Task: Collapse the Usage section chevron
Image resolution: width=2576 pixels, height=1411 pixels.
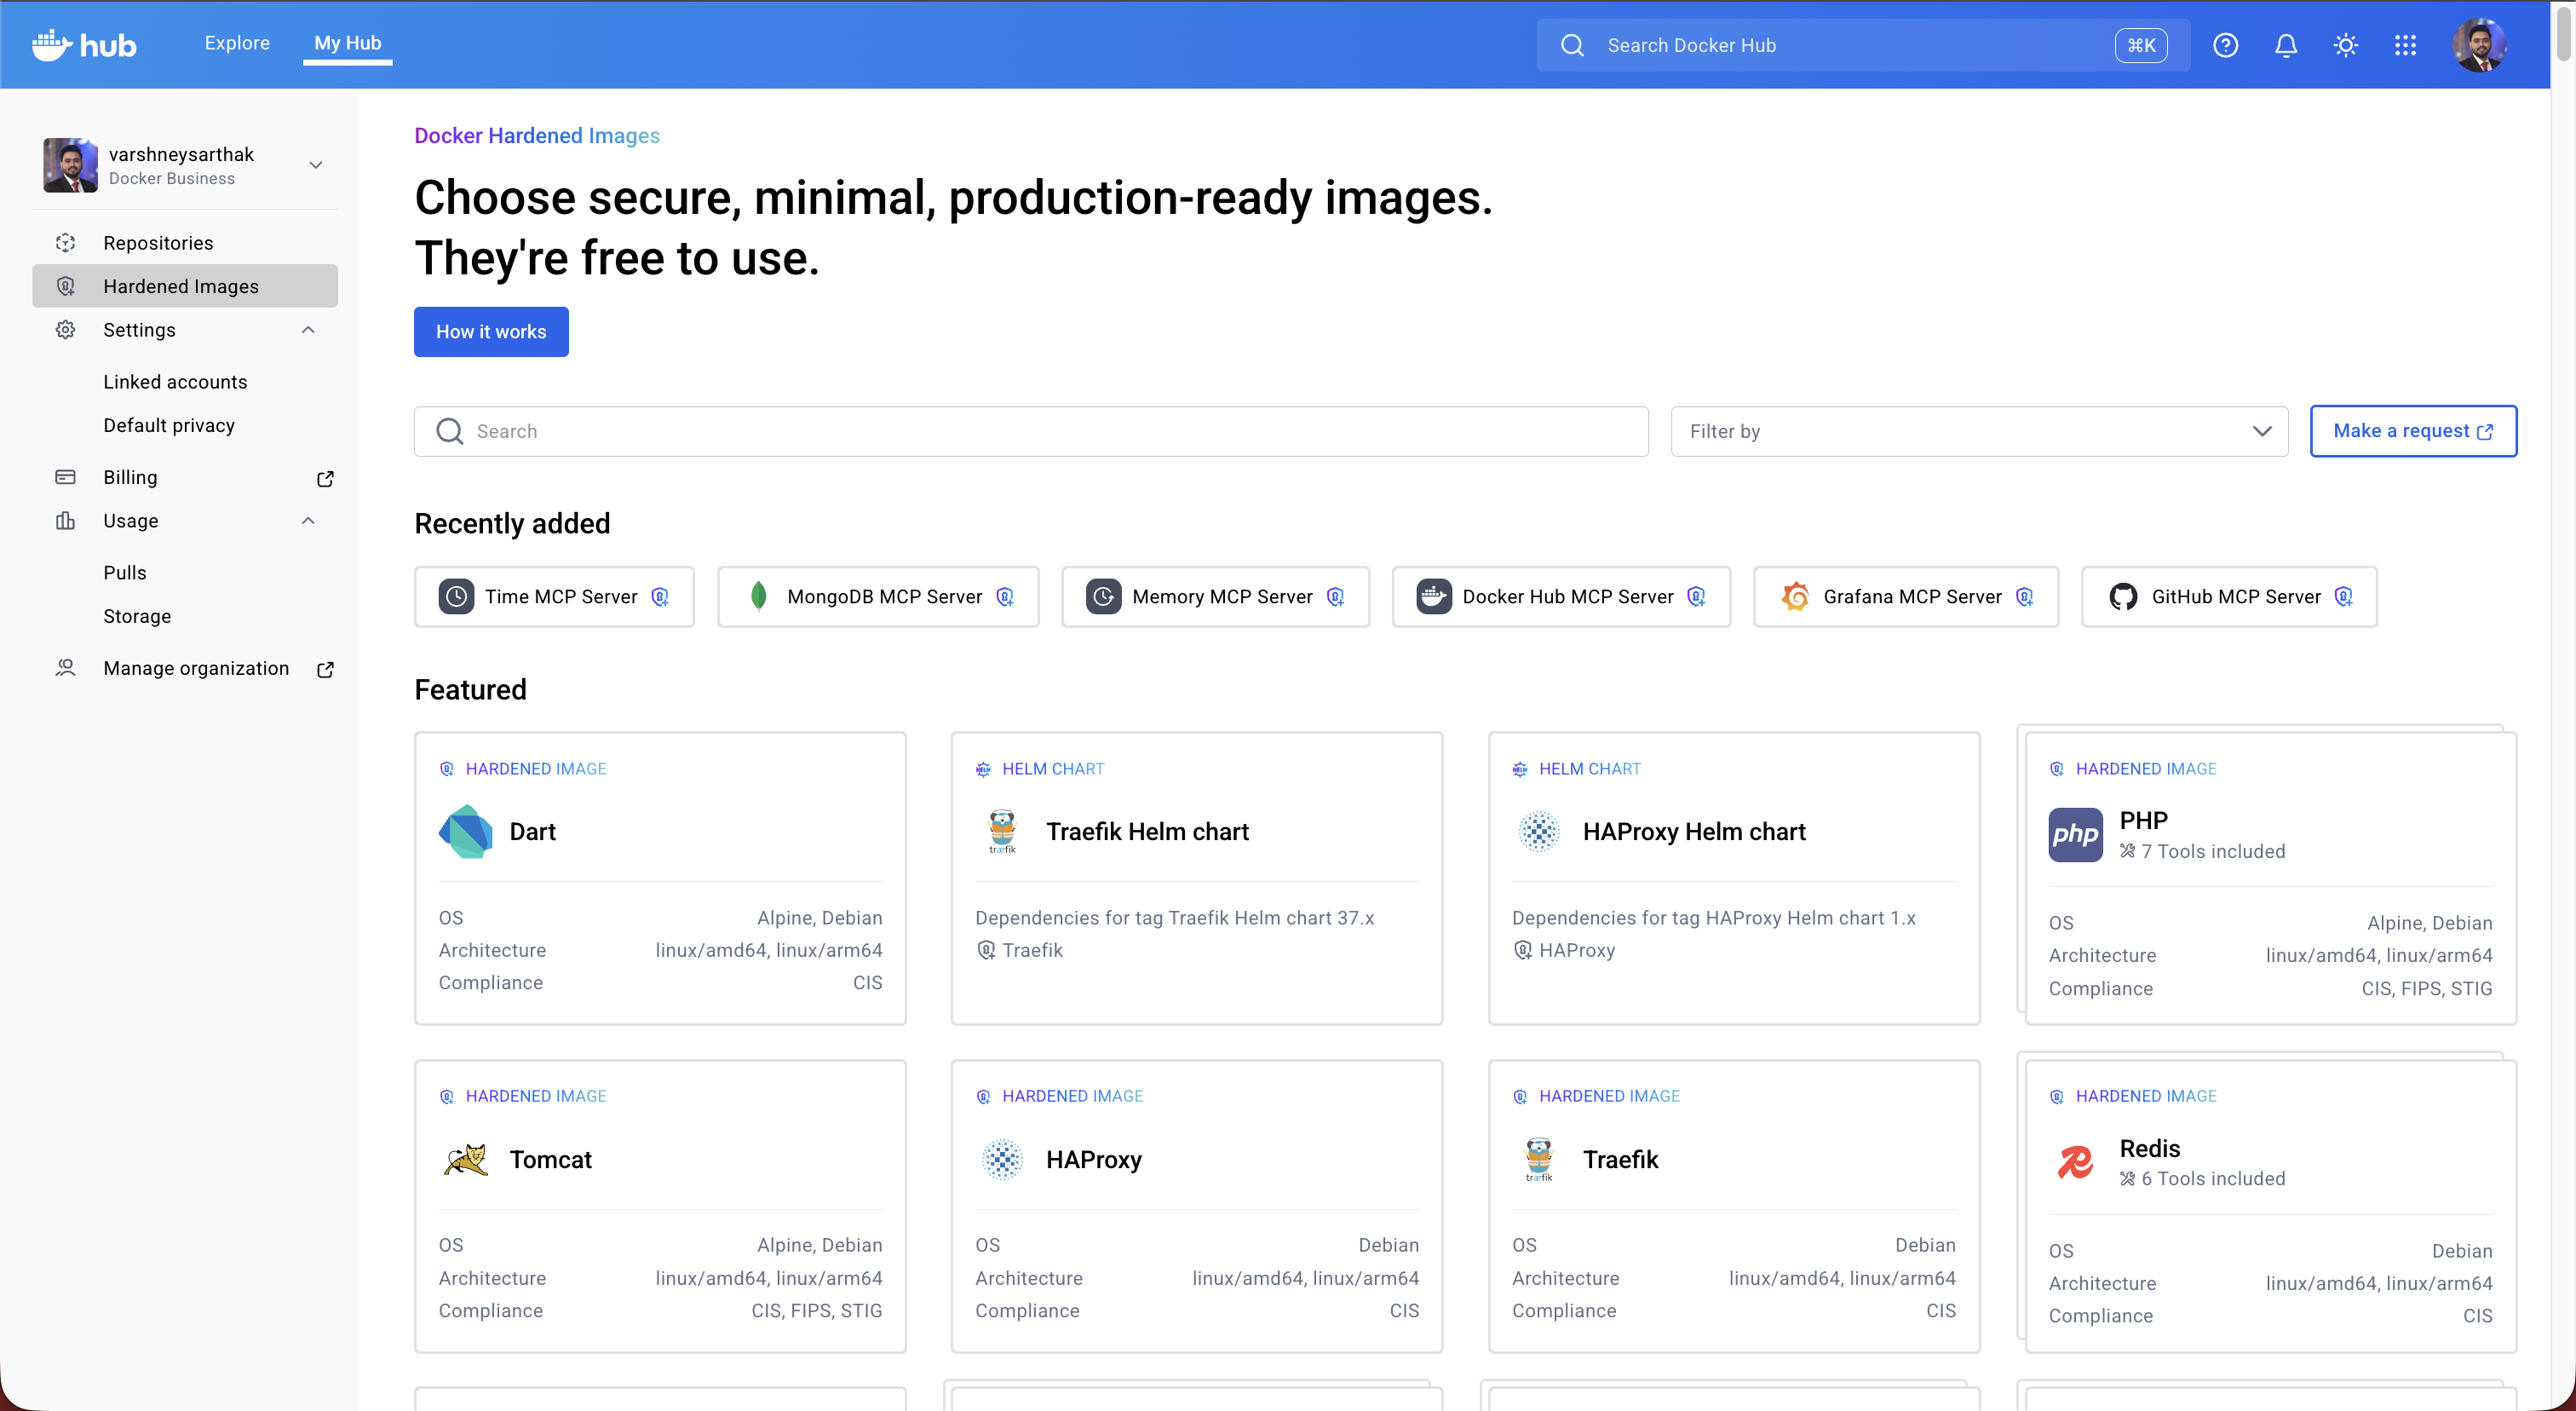Action: pos(308,521)
